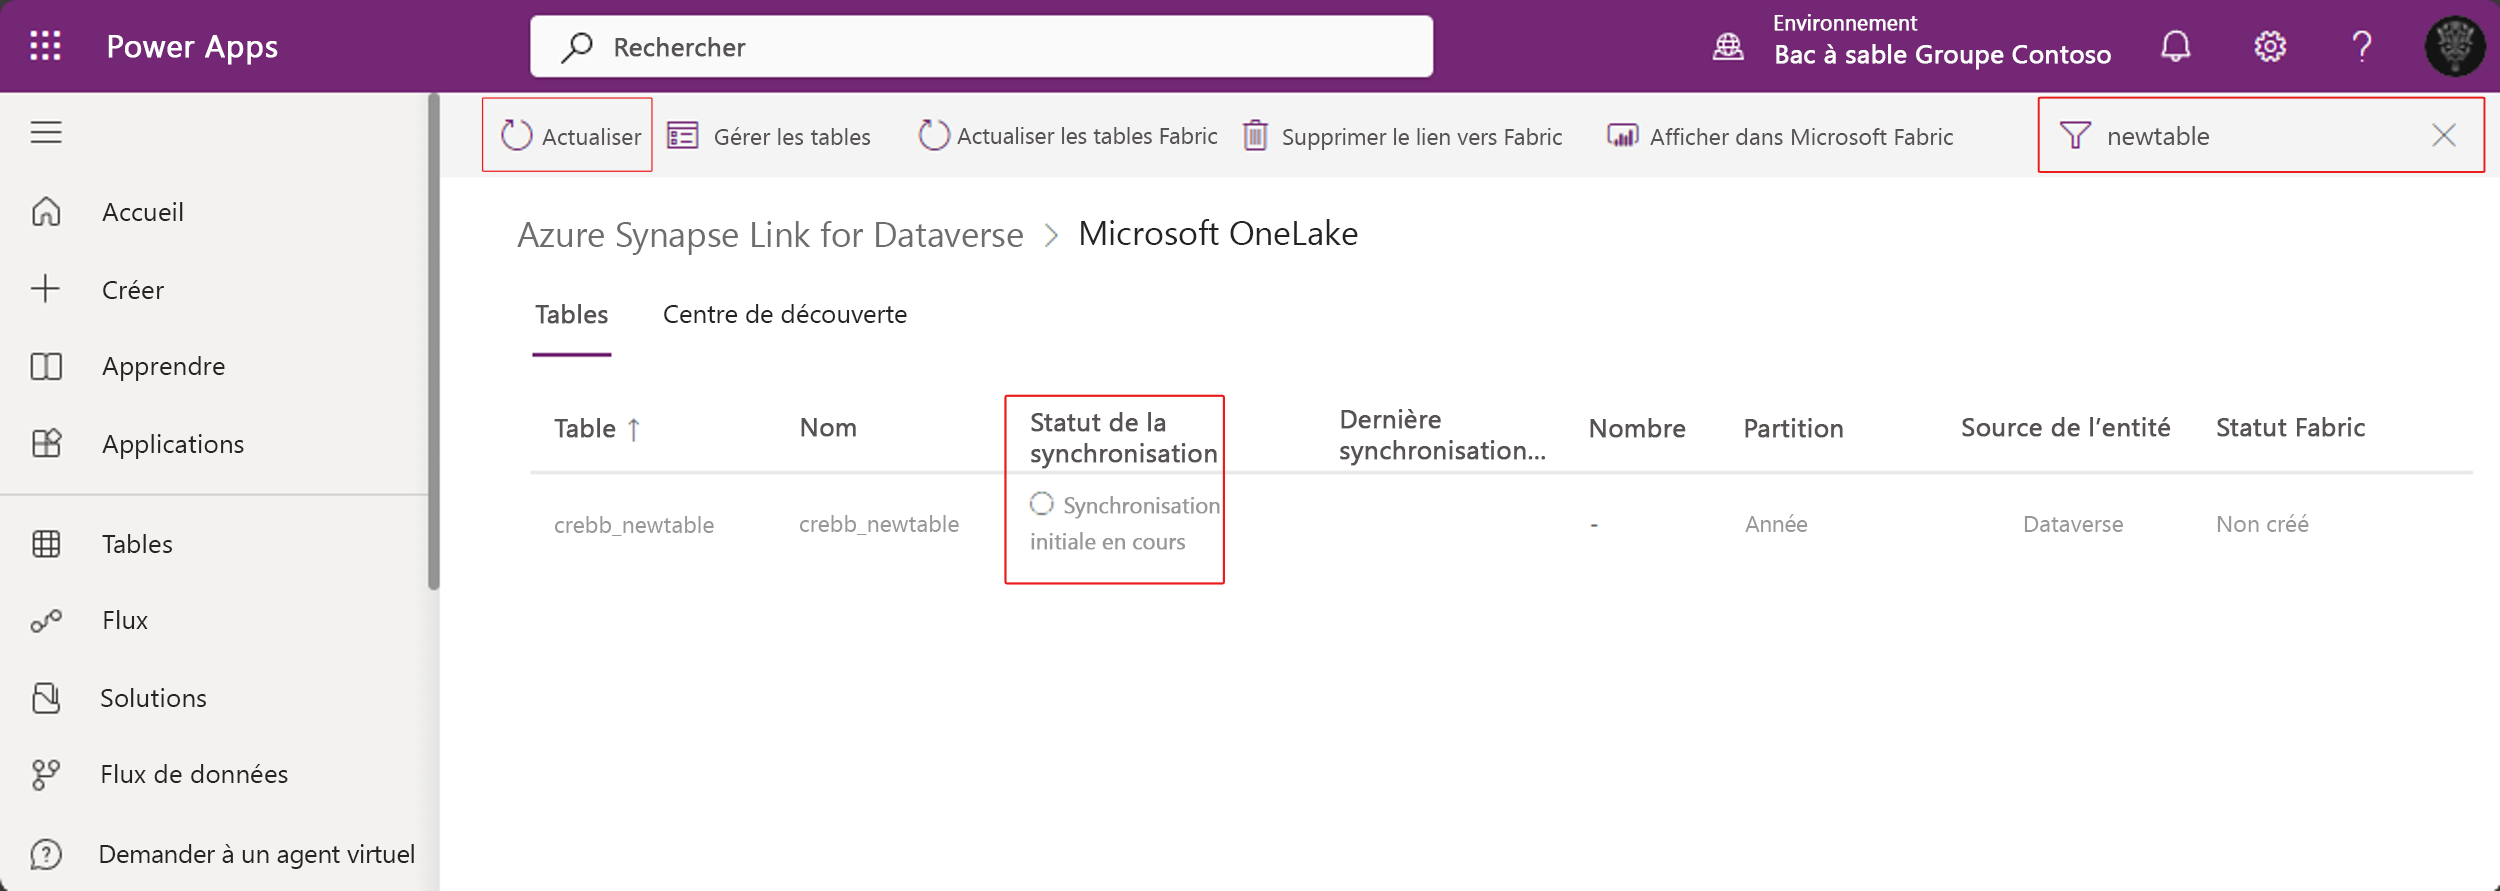Click the Gérer les tables icon
The width and height of the screenshot is (2500, 891).
pos(683,135)
